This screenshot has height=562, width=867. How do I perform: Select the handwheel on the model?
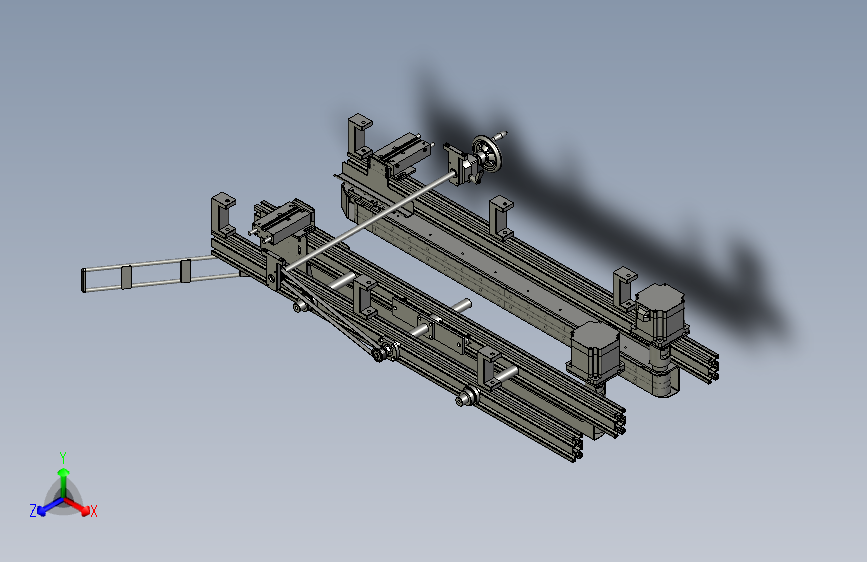[487, 153]
